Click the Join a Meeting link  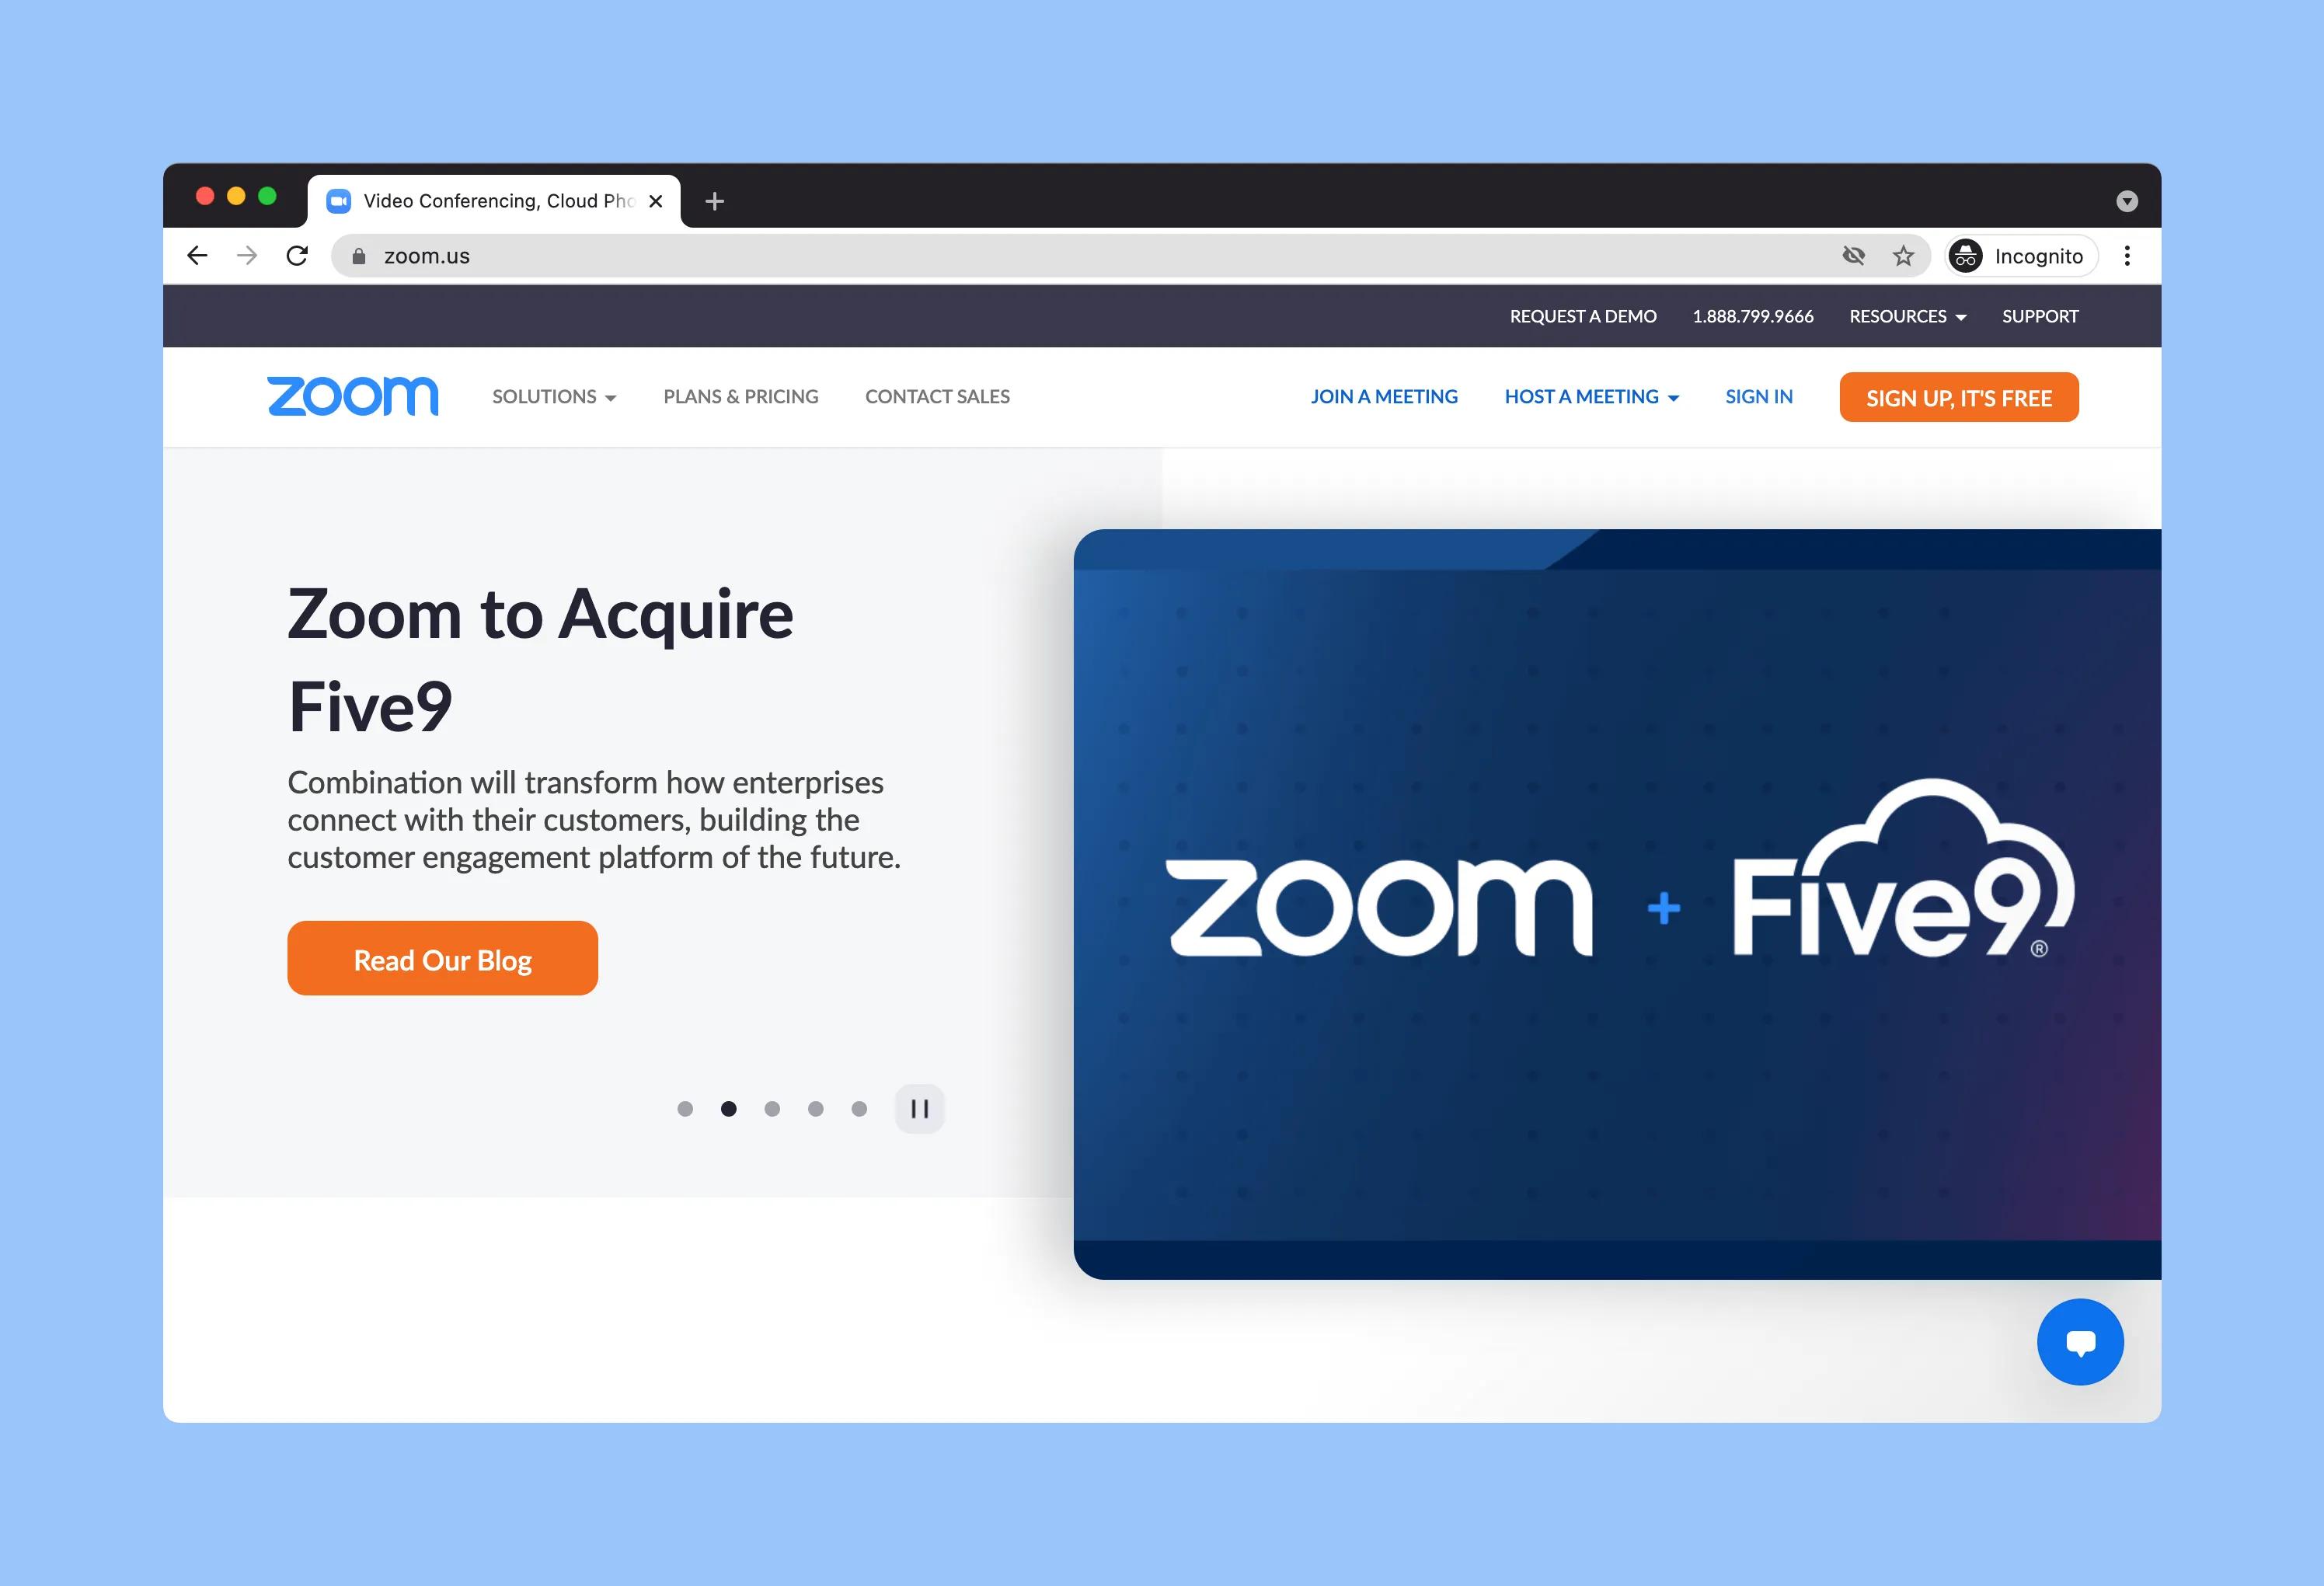coord(1383,396)
